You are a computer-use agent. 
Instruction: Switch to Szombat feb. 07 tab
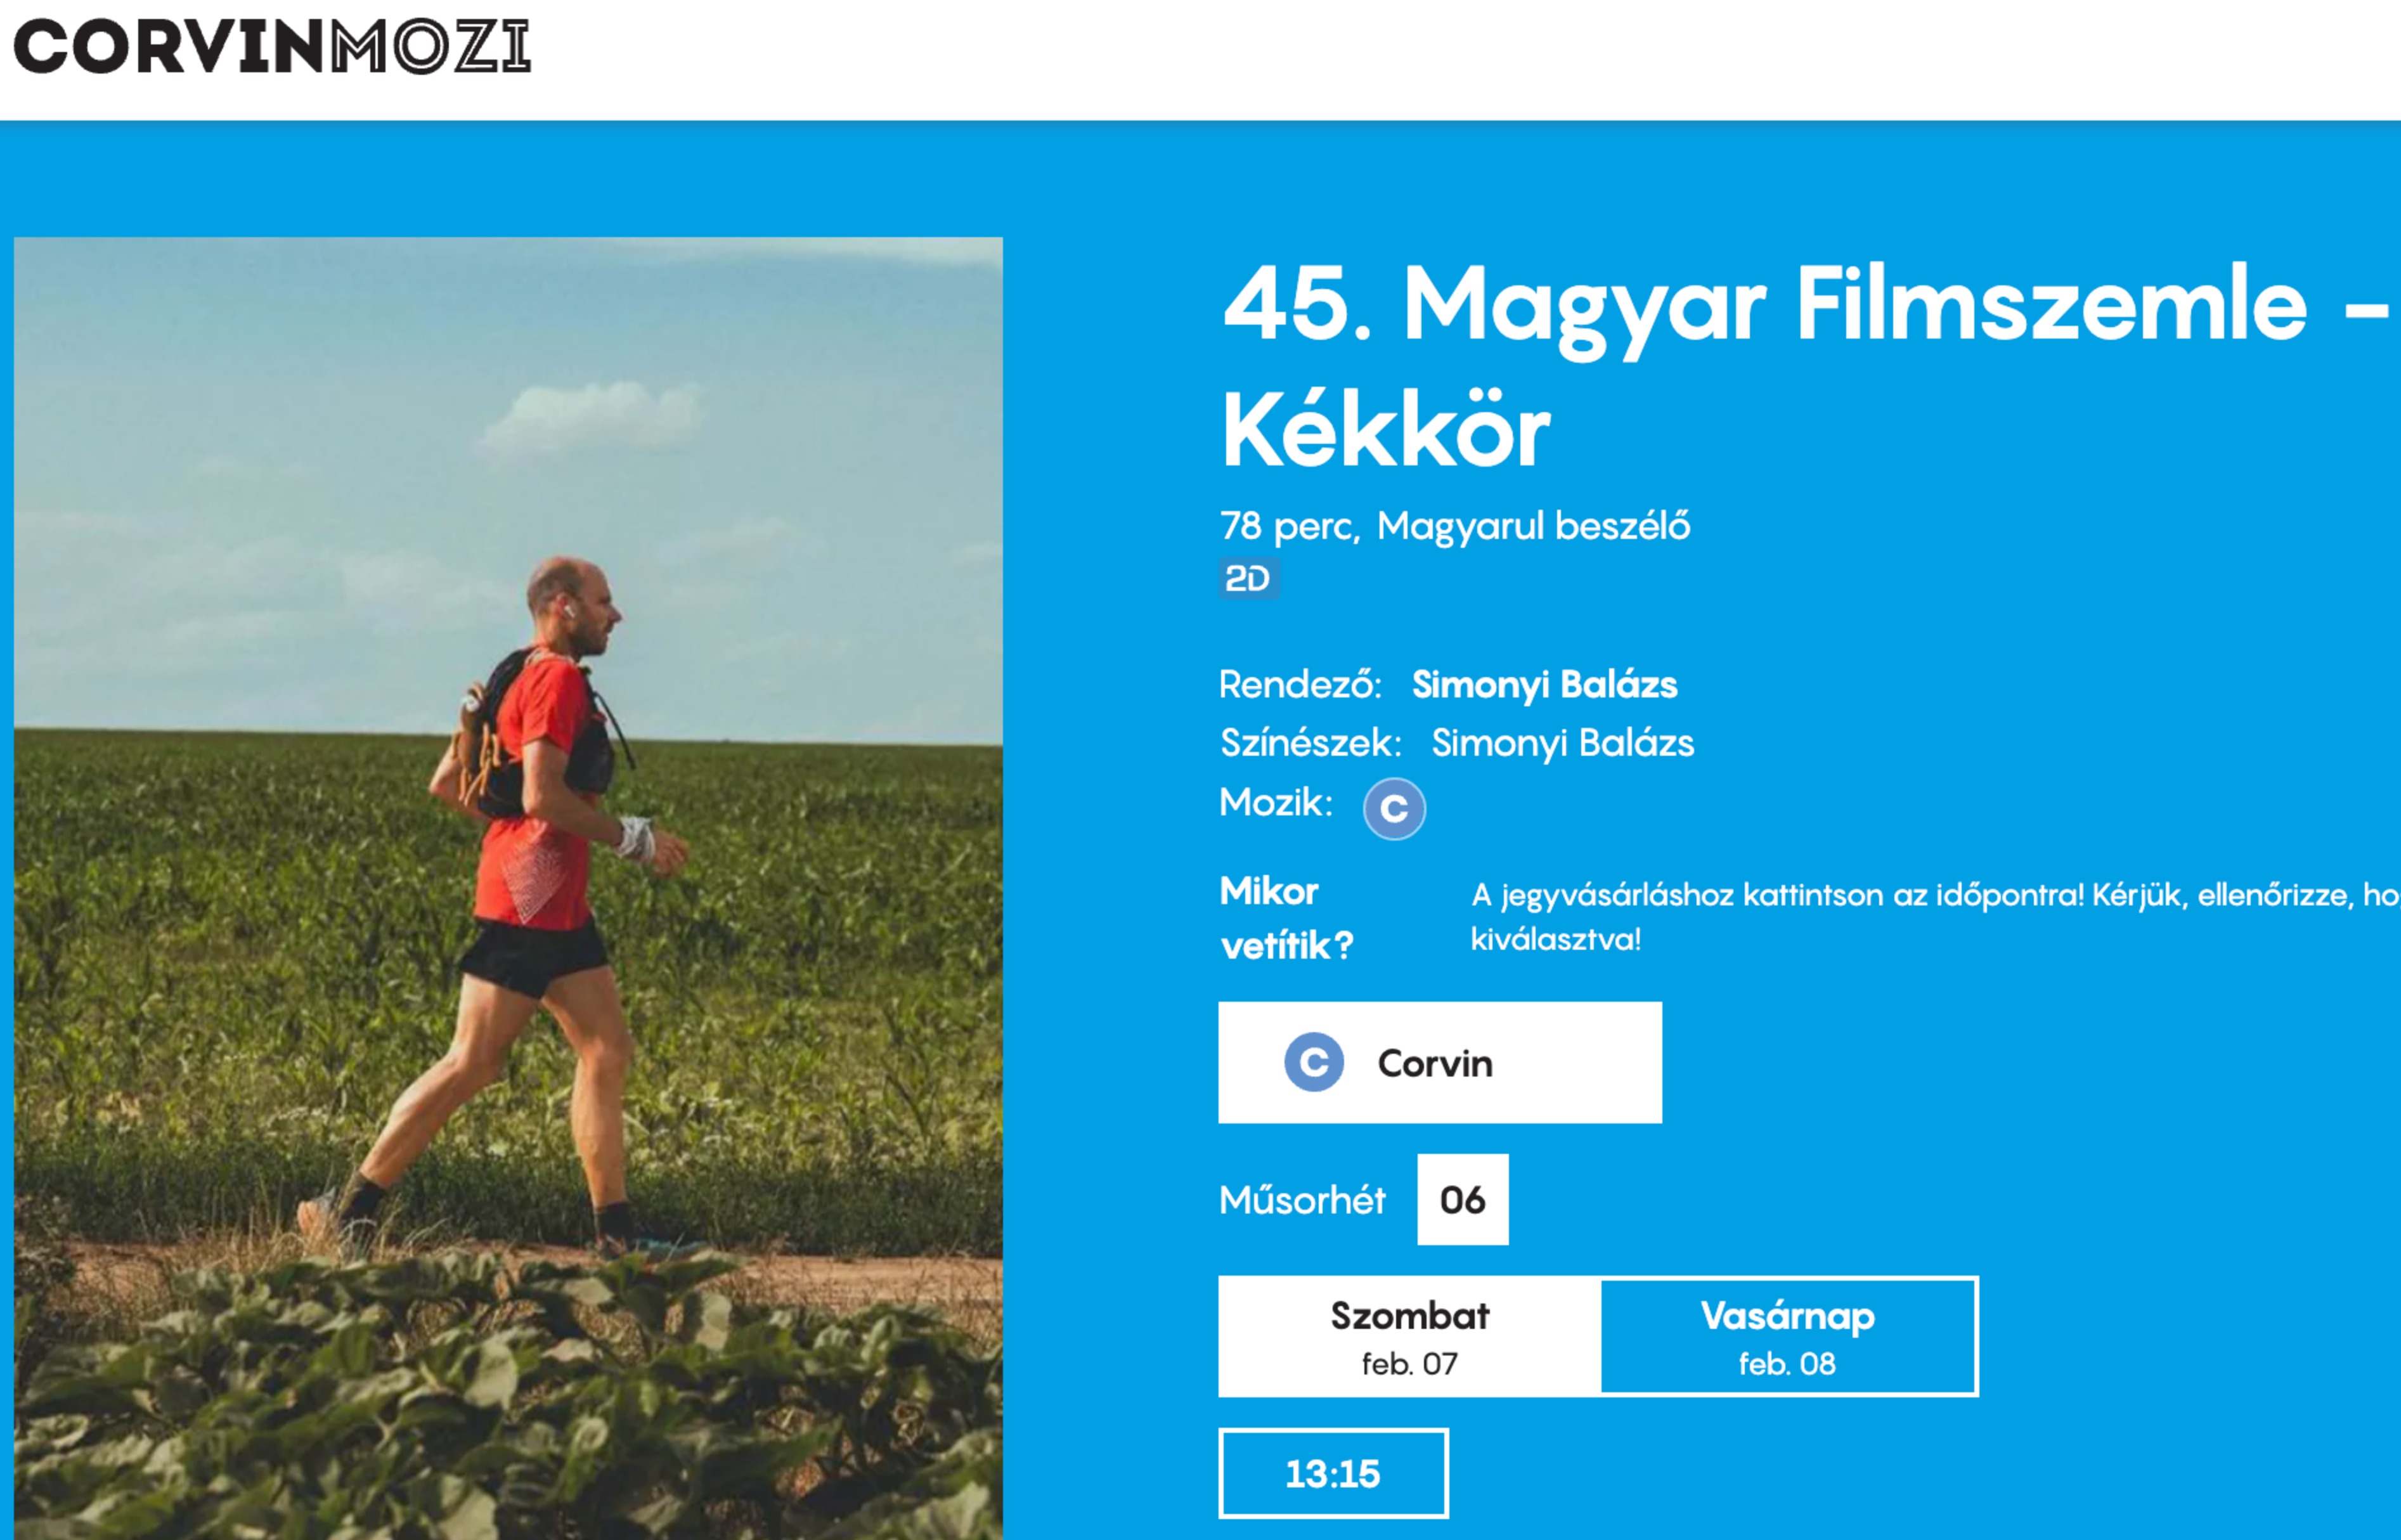point(1410,1336)
